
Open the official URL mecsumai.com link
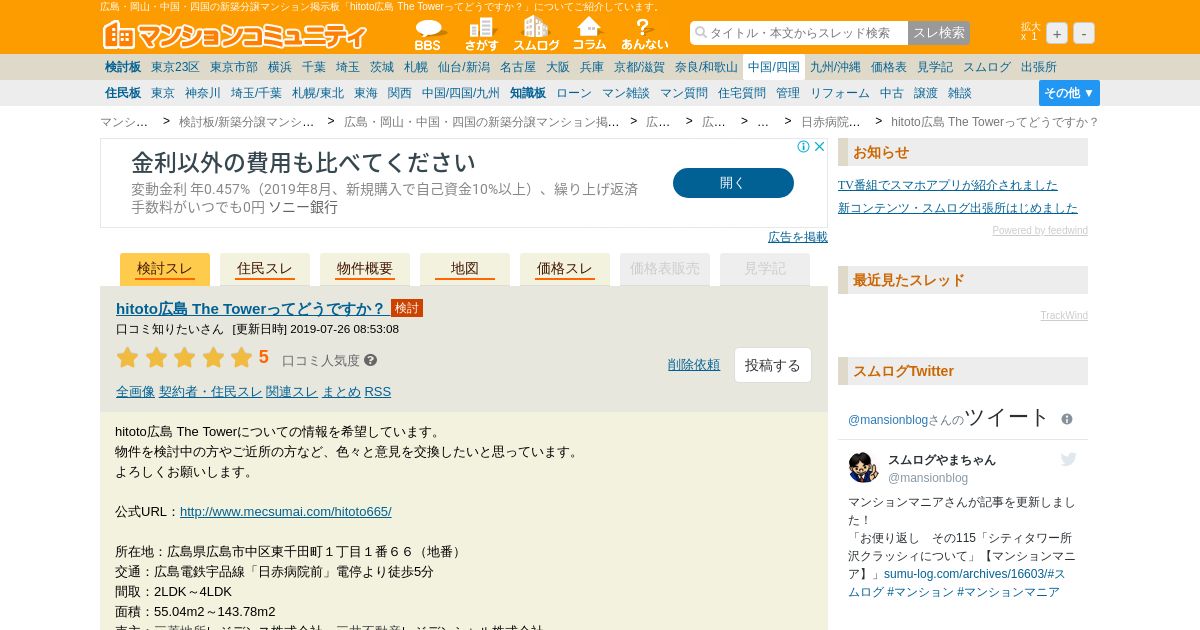pyautogui.click(x=286, y=511)
